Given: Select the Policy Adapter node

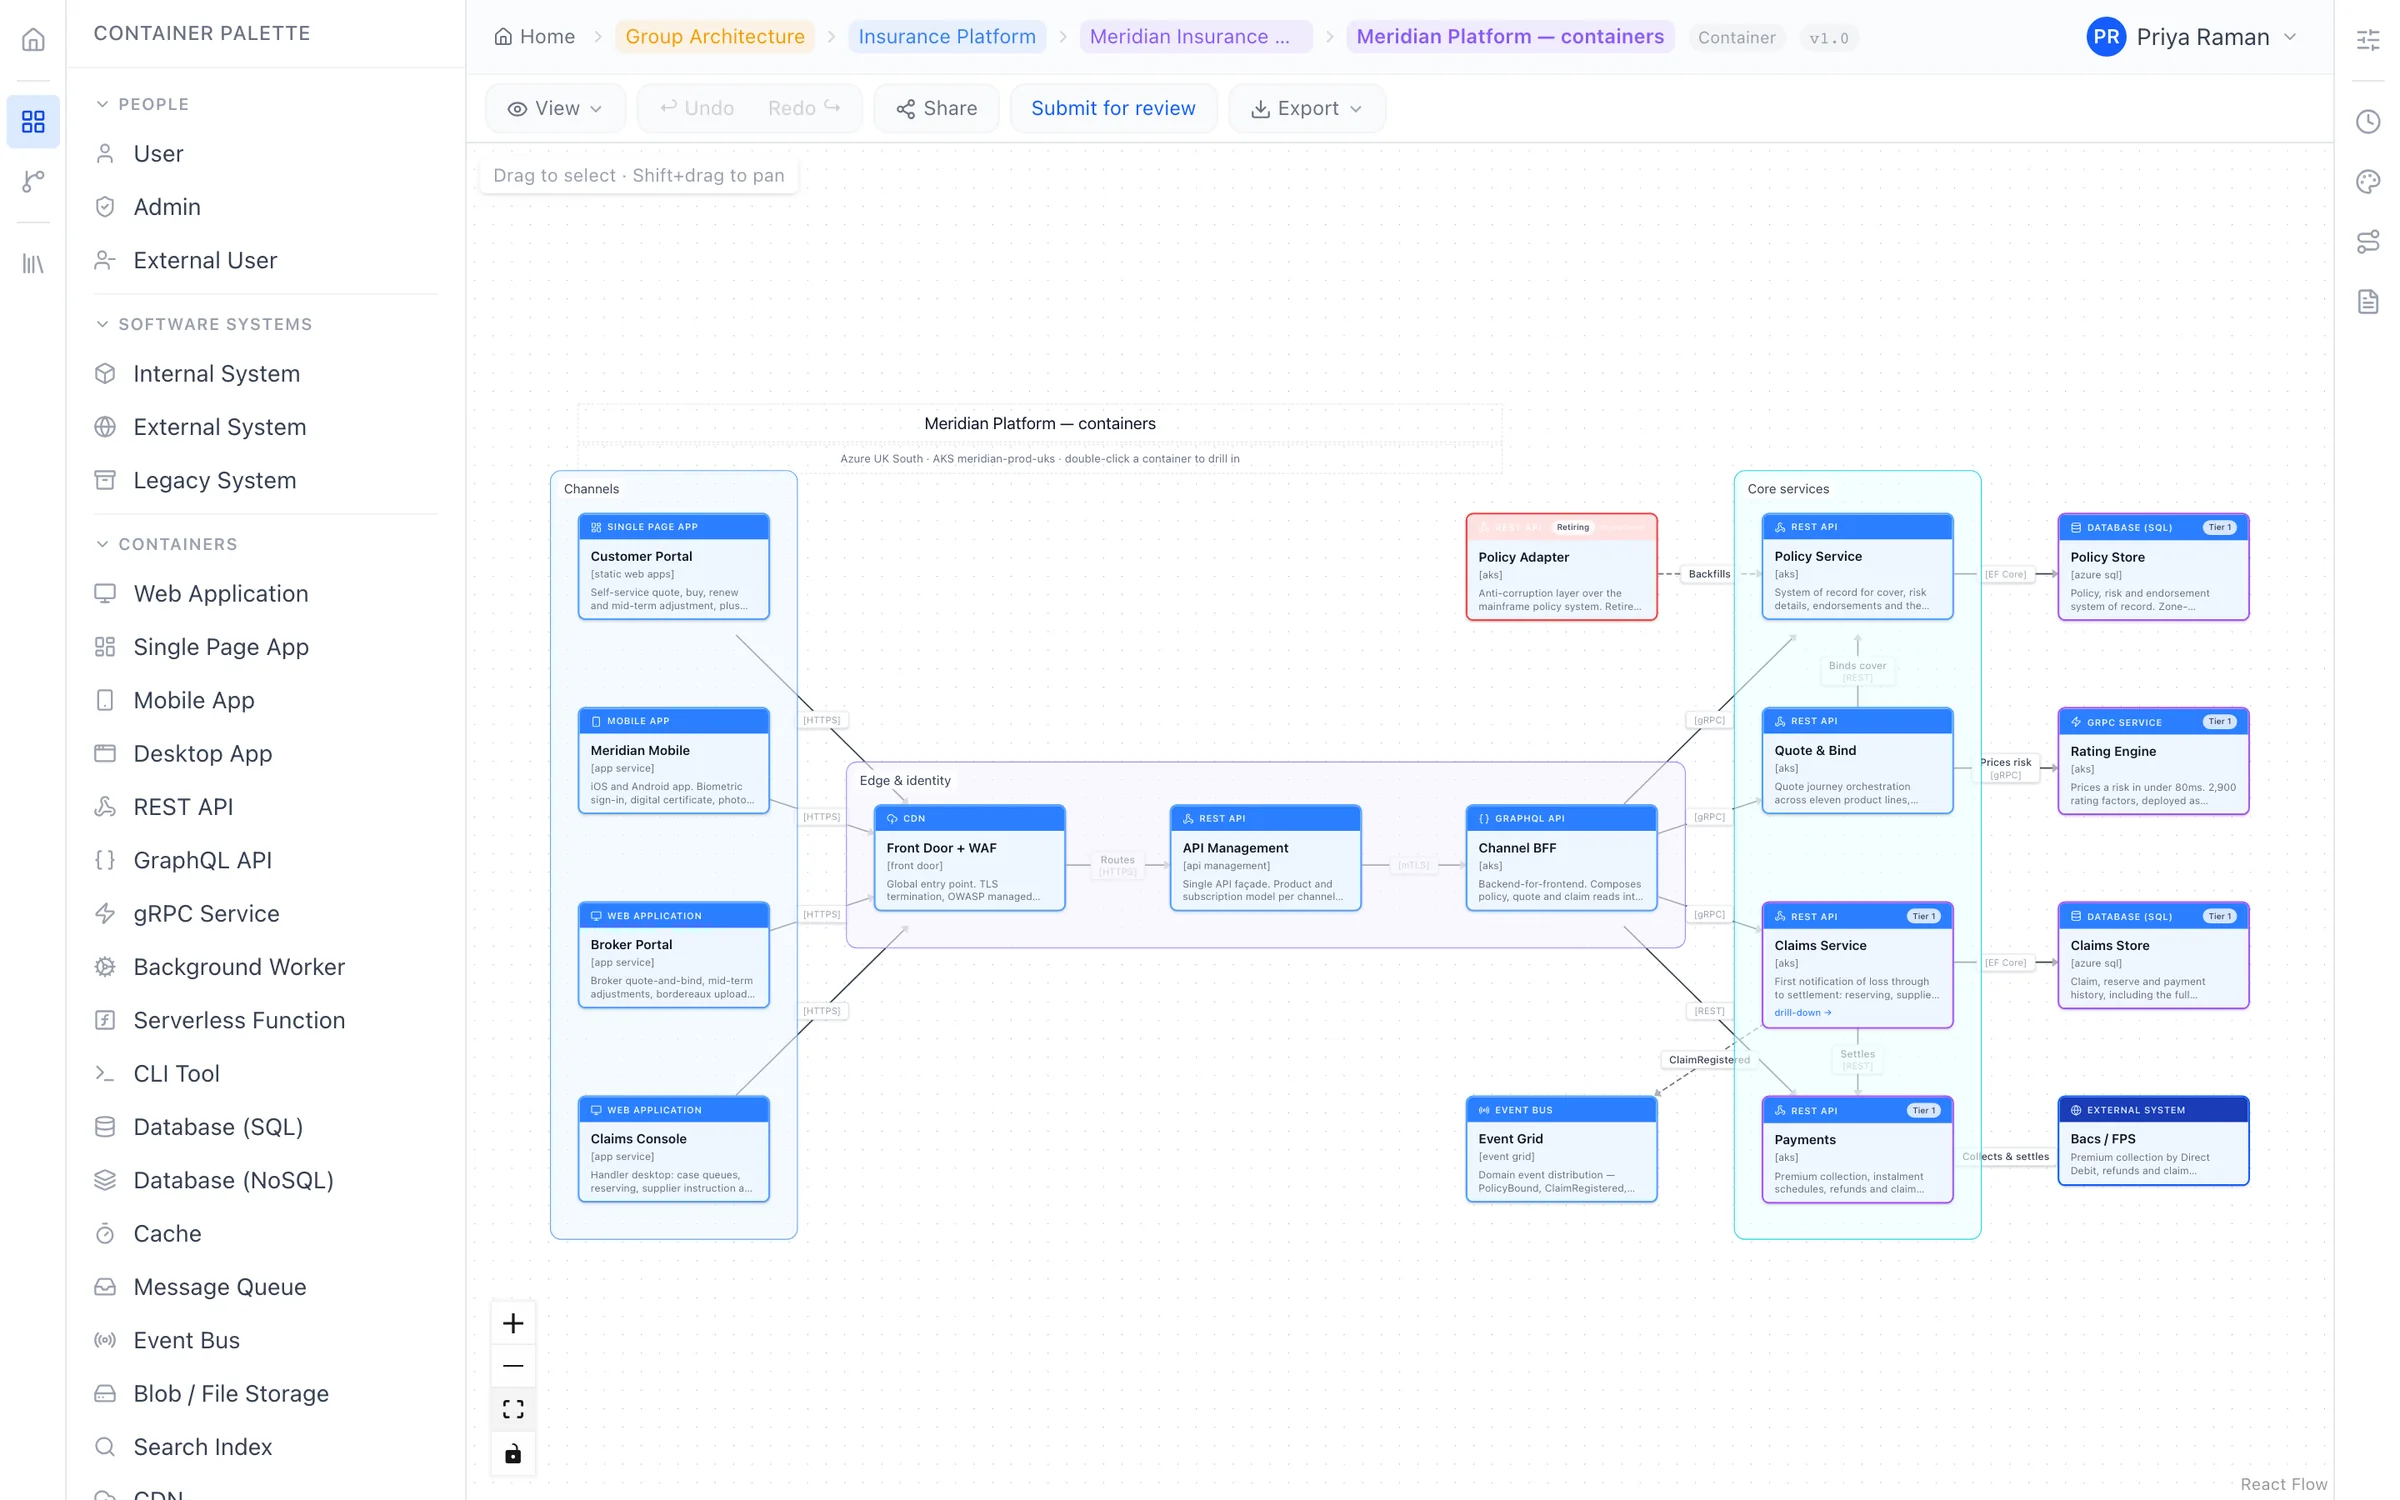Looking at the screenshot, I should [x=1561, y=567].
